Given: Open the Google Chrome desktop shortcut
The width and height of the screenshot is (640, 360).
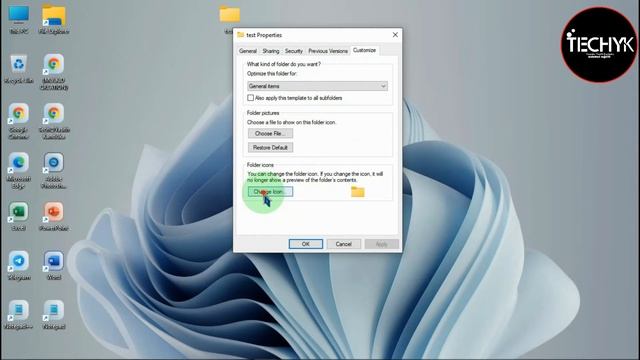Looking at the screenshot, I should coord(19,121).
